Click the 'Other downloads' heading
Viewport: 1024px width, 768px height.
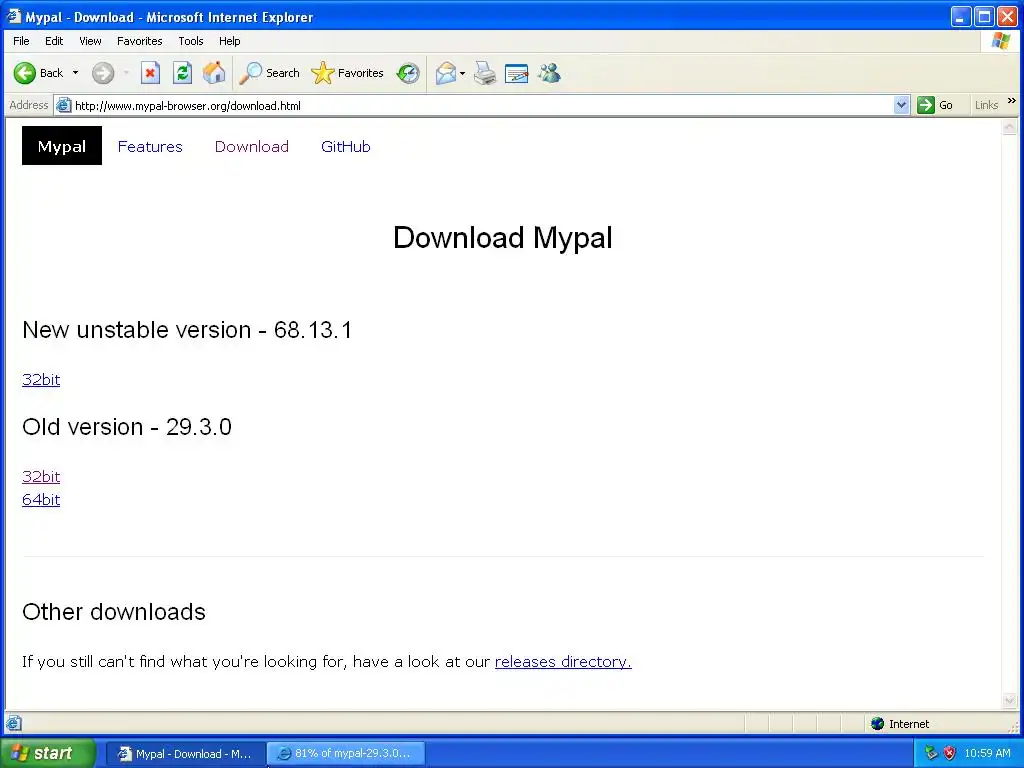point(114,612)
